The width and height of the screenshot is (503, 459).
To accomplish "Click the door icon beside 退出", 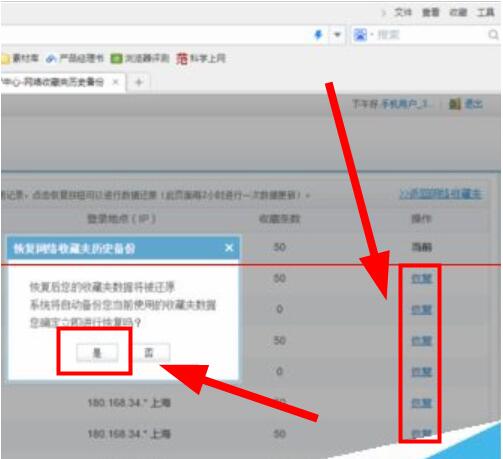I will point(455,104).
